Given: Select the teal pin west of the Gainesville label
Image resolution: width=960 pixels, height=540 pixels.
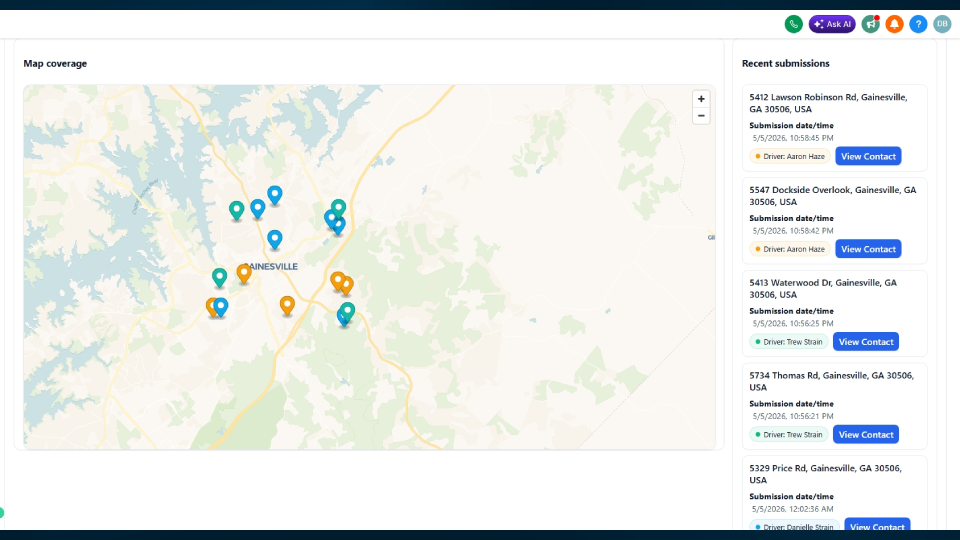Looking at the screenshot, I should click(x=219, y=278).
